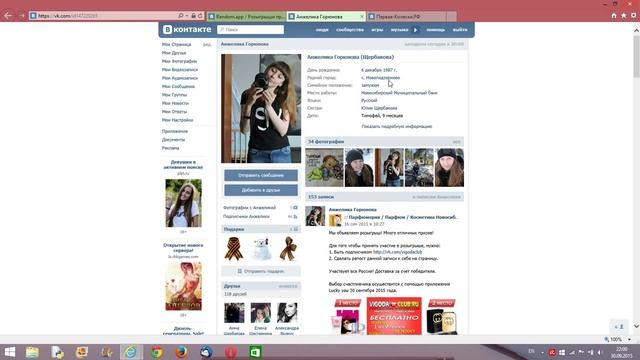
Task: Open the main profile photo
Action: [x=261, y=109]
